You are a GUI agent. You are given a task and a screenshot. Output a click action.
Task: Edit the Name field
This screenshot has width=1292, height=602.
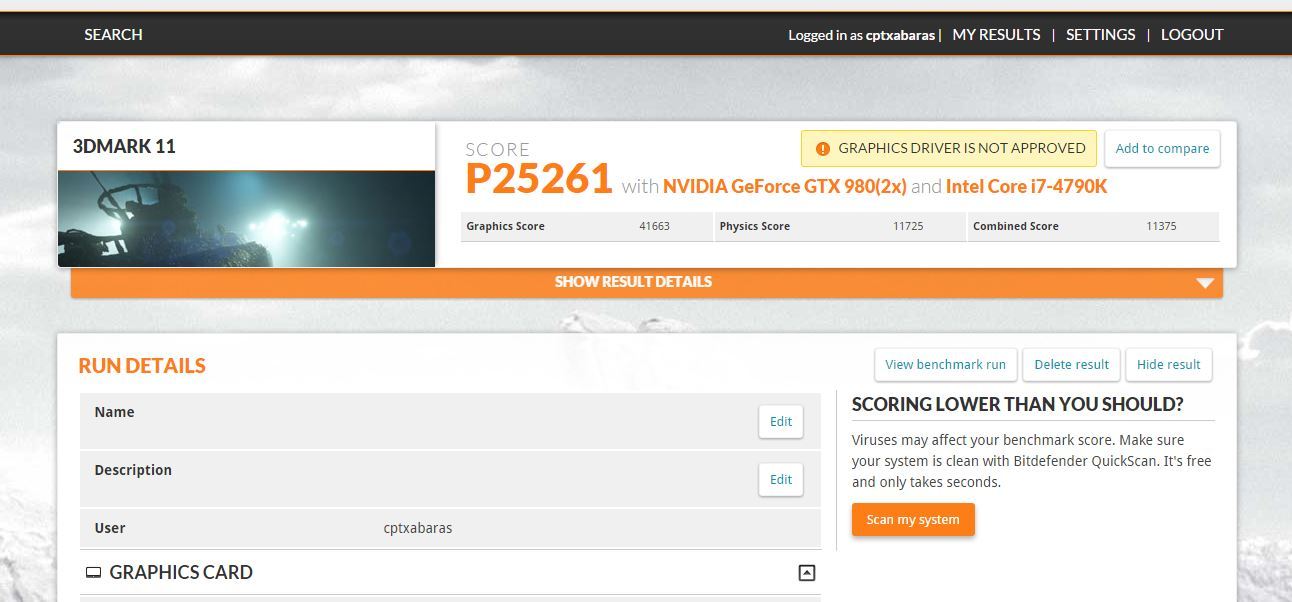pos(781,421)
